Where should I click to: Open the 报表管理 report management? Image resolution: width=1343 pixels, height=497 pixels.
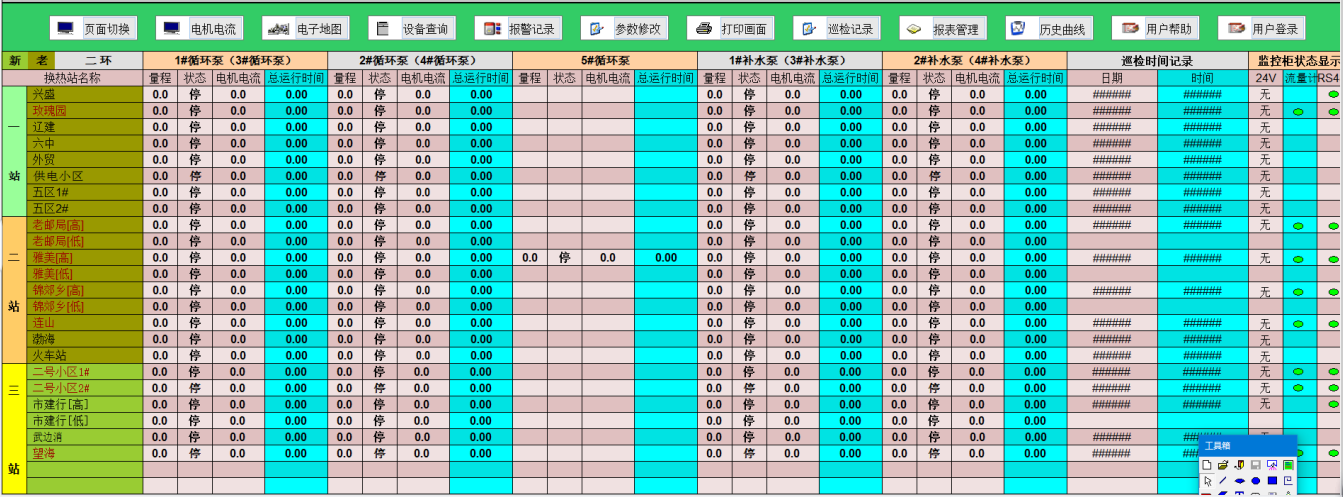[943, 29]
